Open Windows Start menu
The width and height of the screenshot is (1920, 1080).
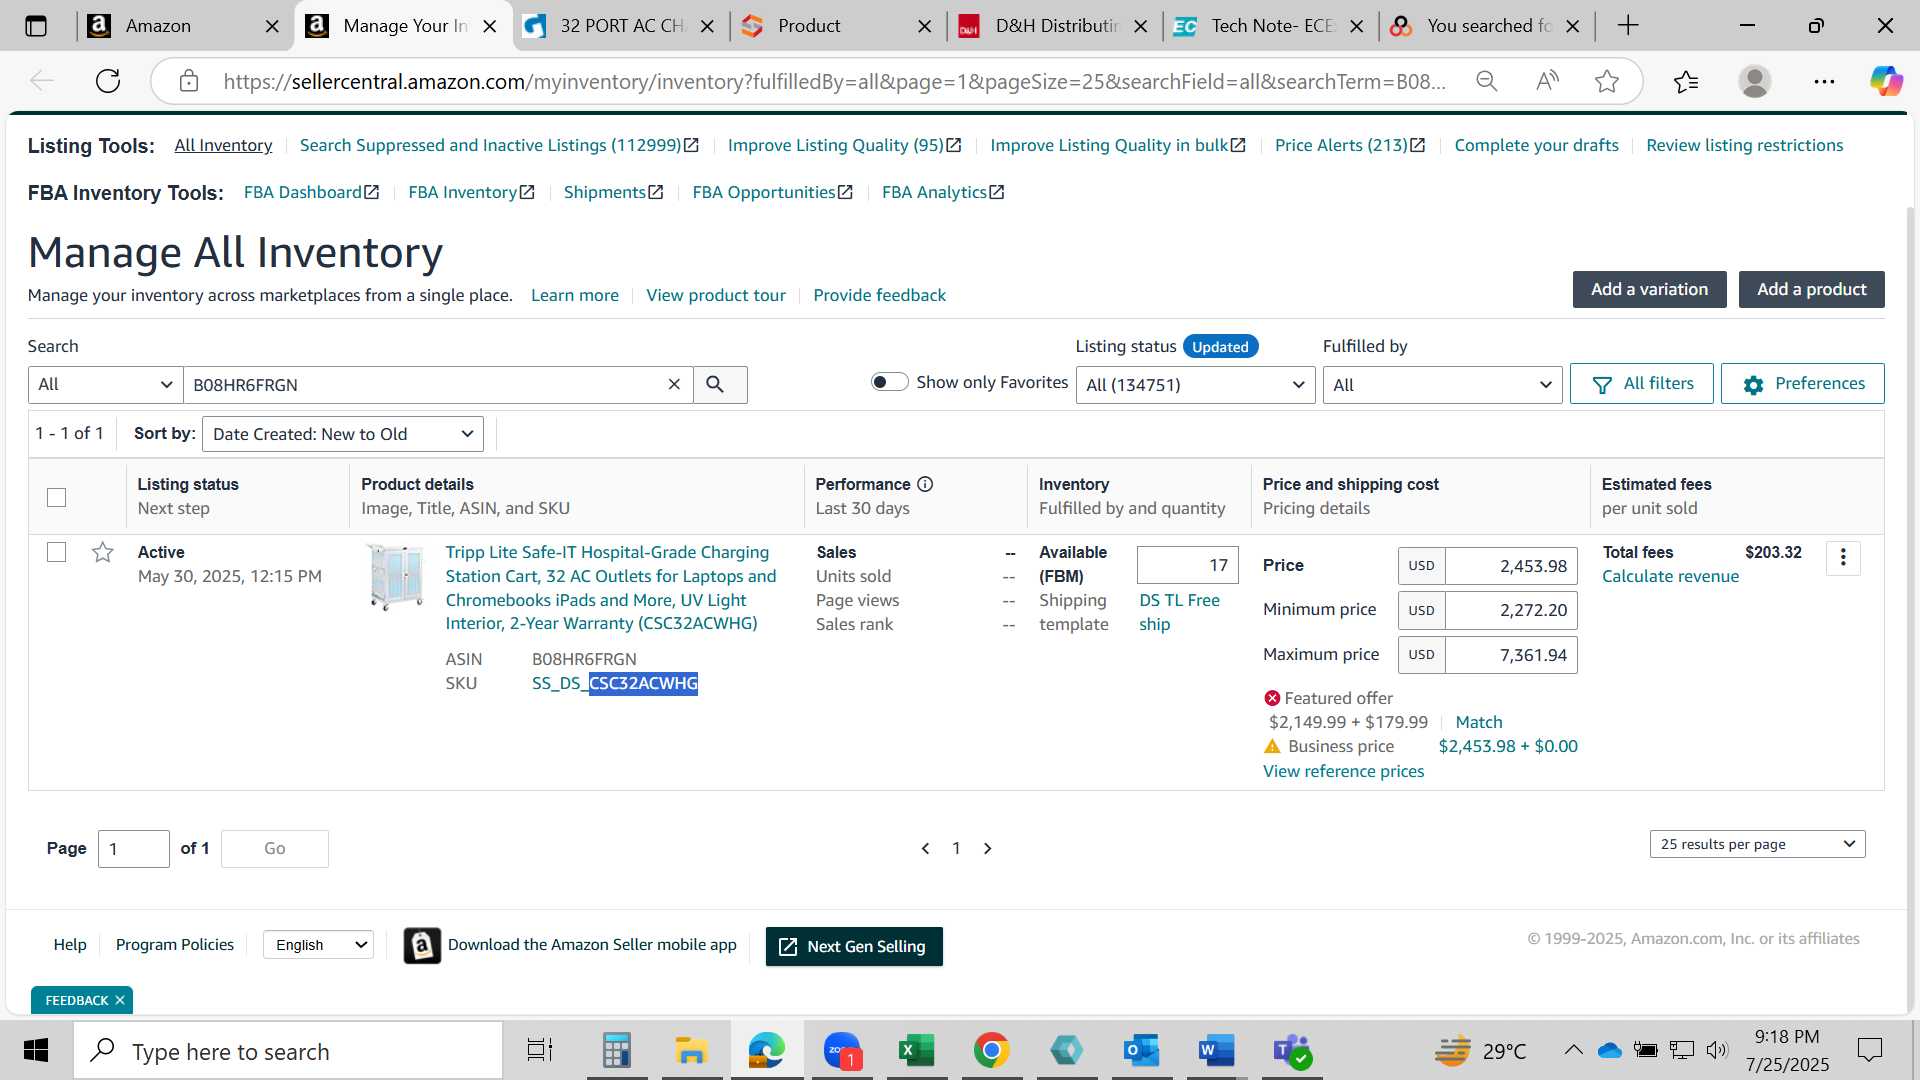pos(36,1051)
